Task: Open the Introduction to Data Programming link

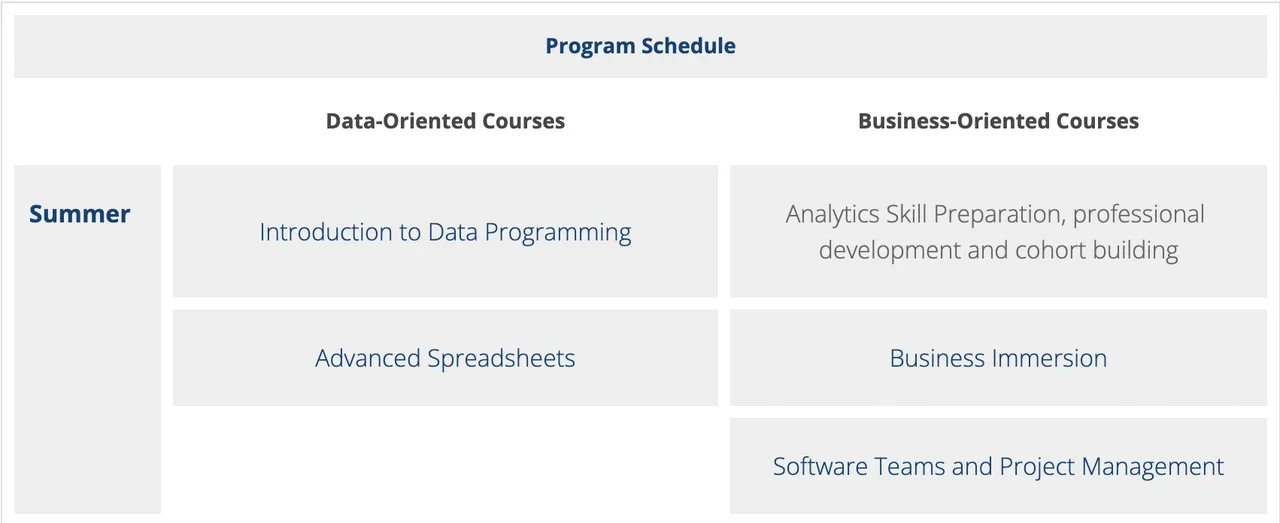Action: [x=445, y=232]
